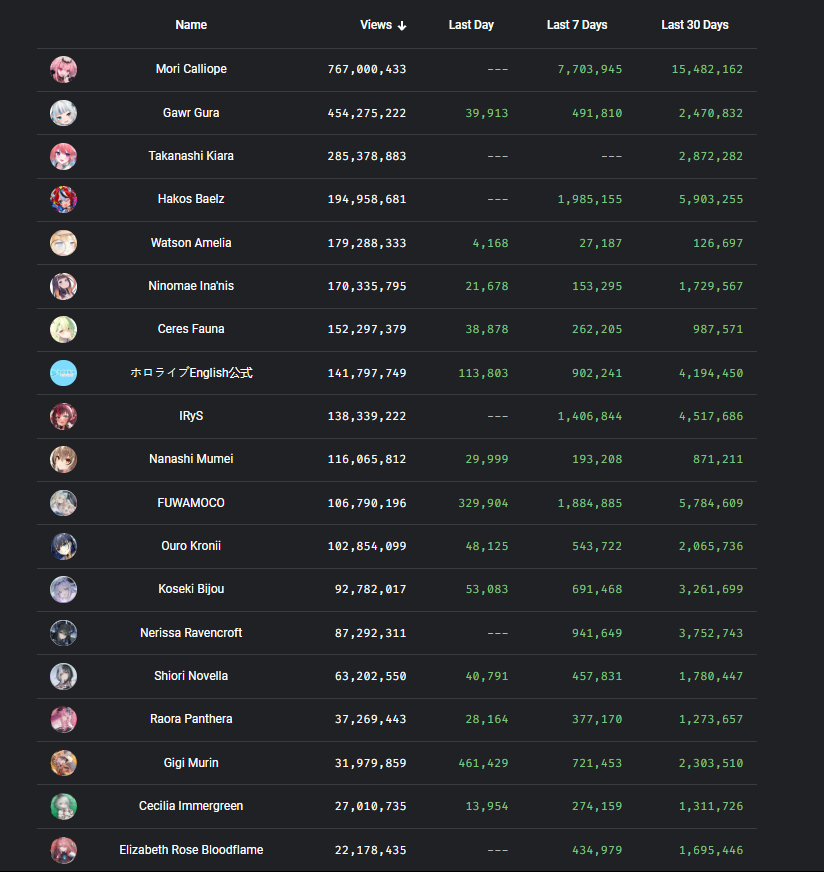The image size is (824, 872).
Task: Open the Ninomae Ina'nis channel link
Action: pos(191,286)
